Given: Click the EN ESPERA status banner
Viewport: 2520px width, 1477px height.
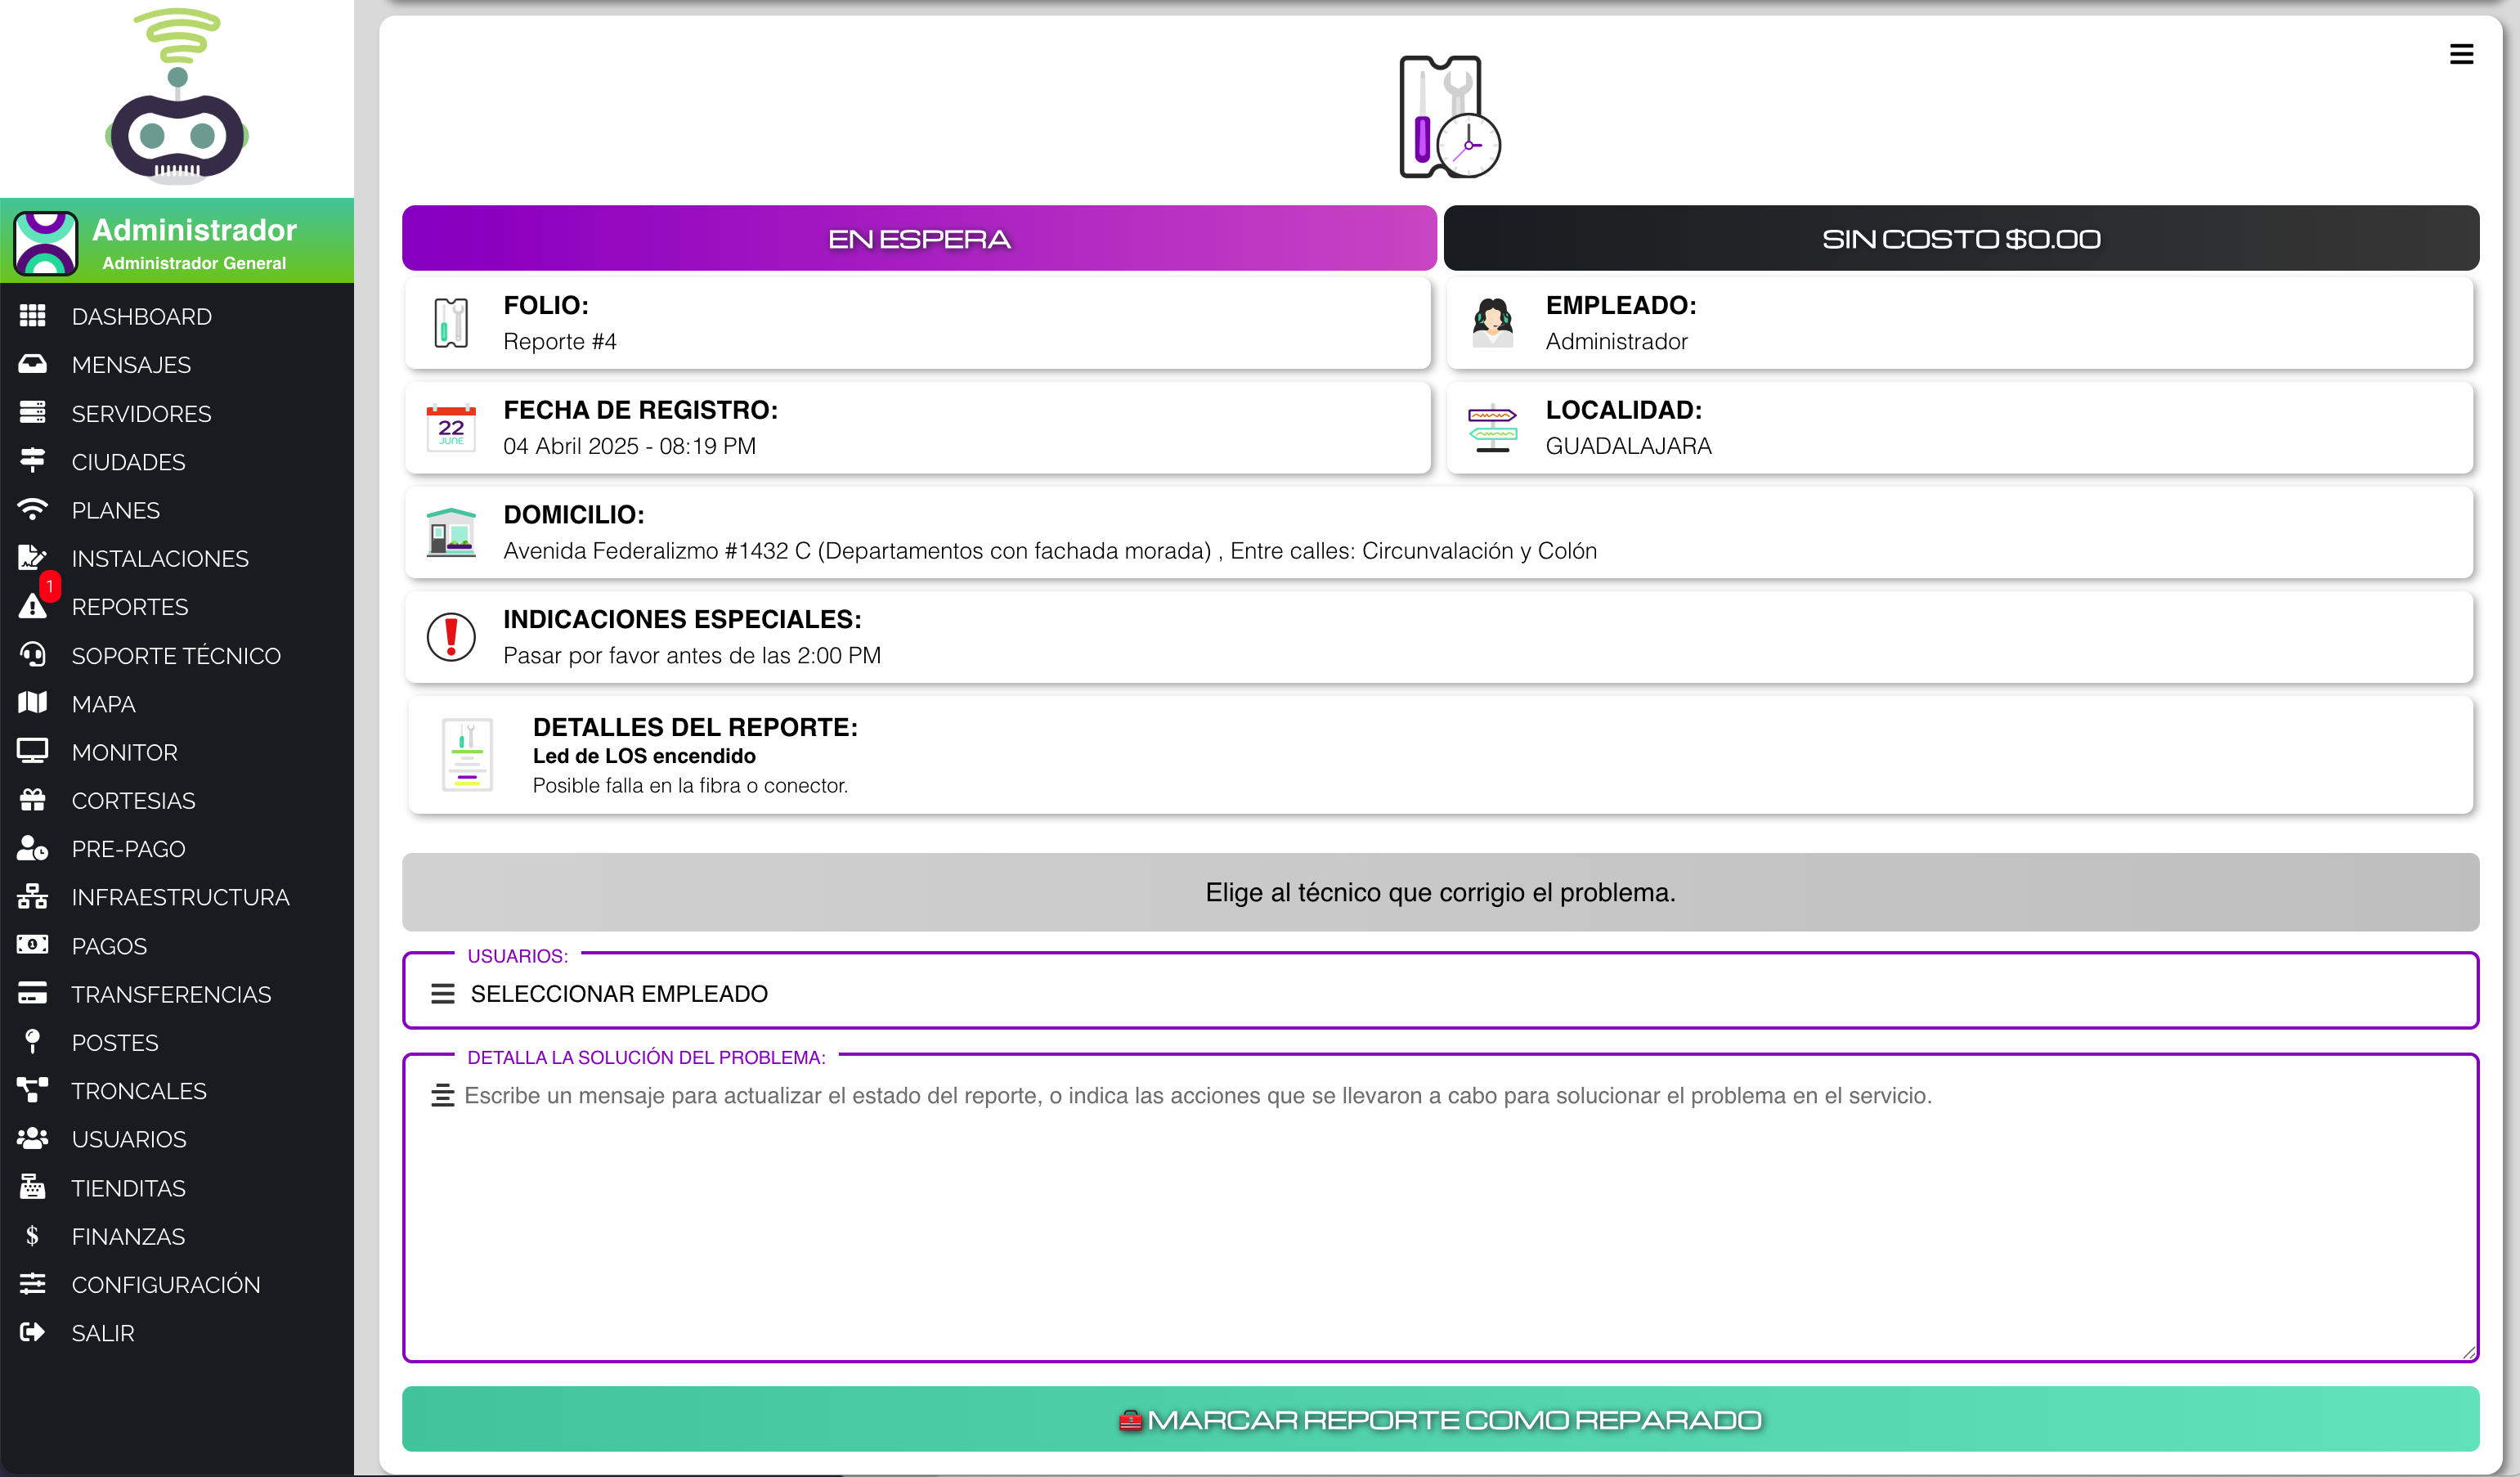Looking at the screenshot, I should pos(919,238).
